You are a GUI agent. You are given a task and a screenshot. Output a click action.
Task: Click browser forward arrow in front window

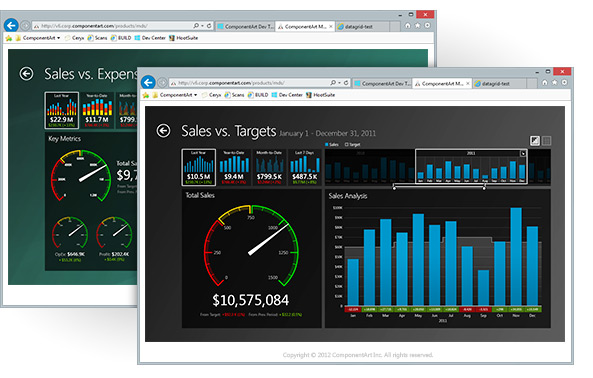pyautogui.click(x=162, y=82)
